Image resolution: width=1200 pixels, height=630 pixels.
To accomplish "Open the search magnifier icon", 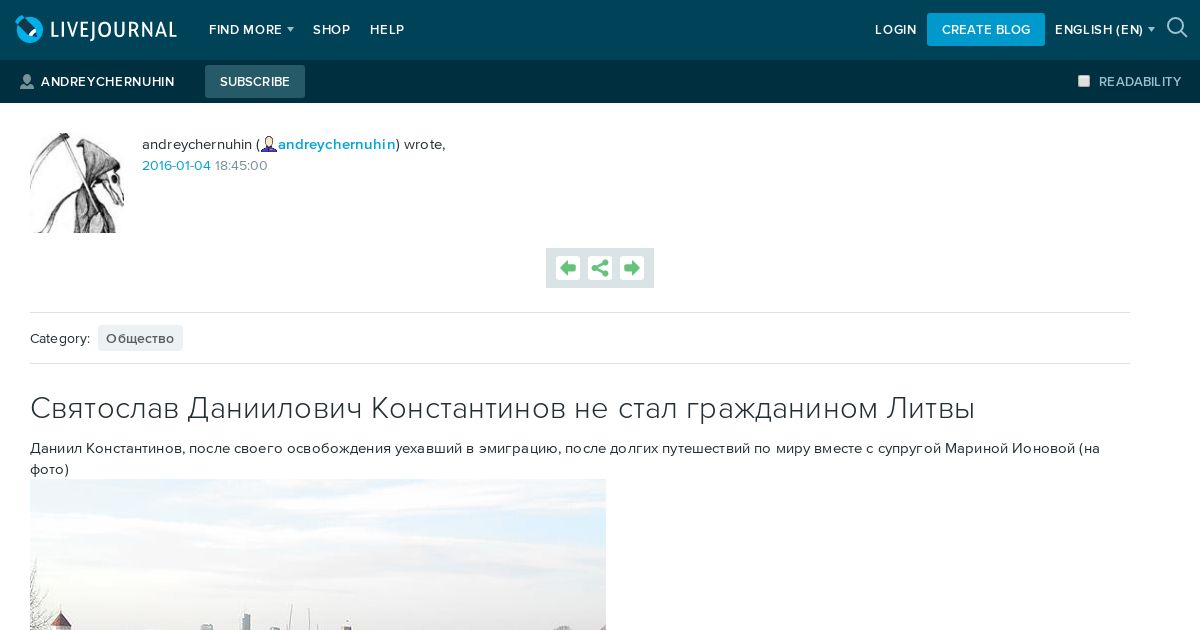I will [x=1177, y=28].
